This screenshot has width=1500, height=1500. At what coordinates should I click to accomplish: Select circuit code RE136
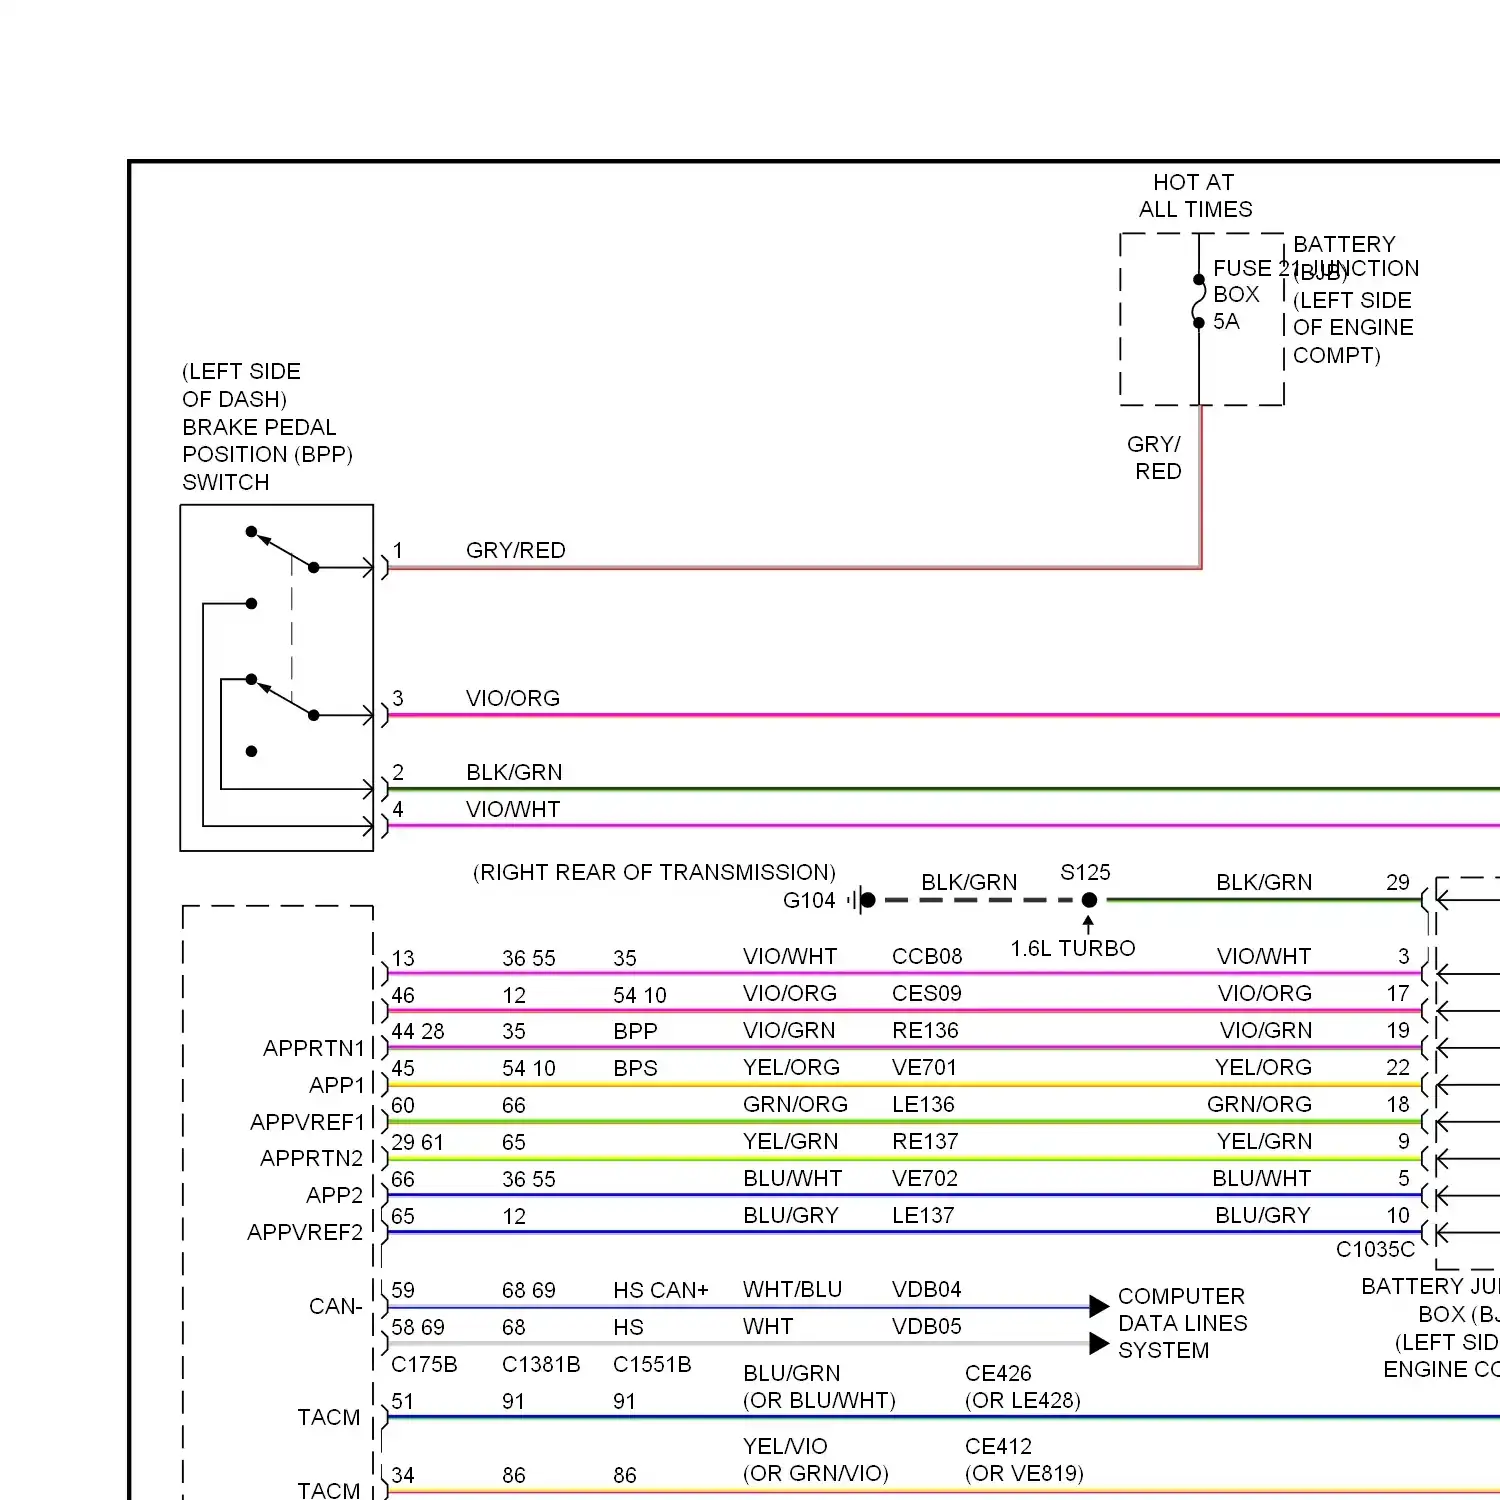tap(925, 1030)
